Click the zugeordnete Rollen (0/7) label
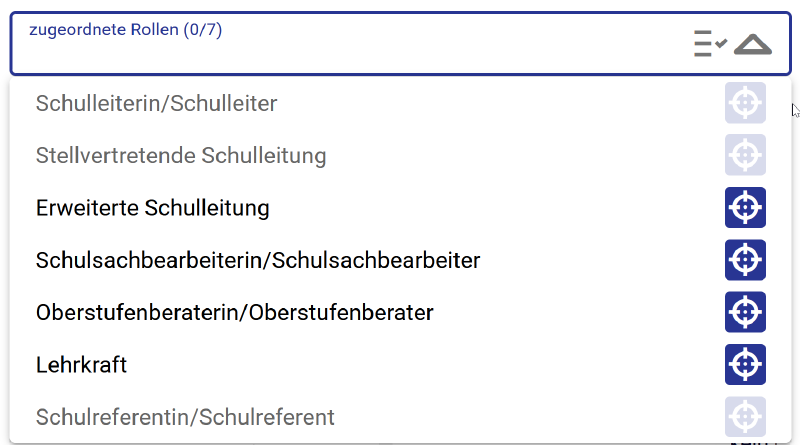This screenshot has width=800, height=445. tap(125, 30)
